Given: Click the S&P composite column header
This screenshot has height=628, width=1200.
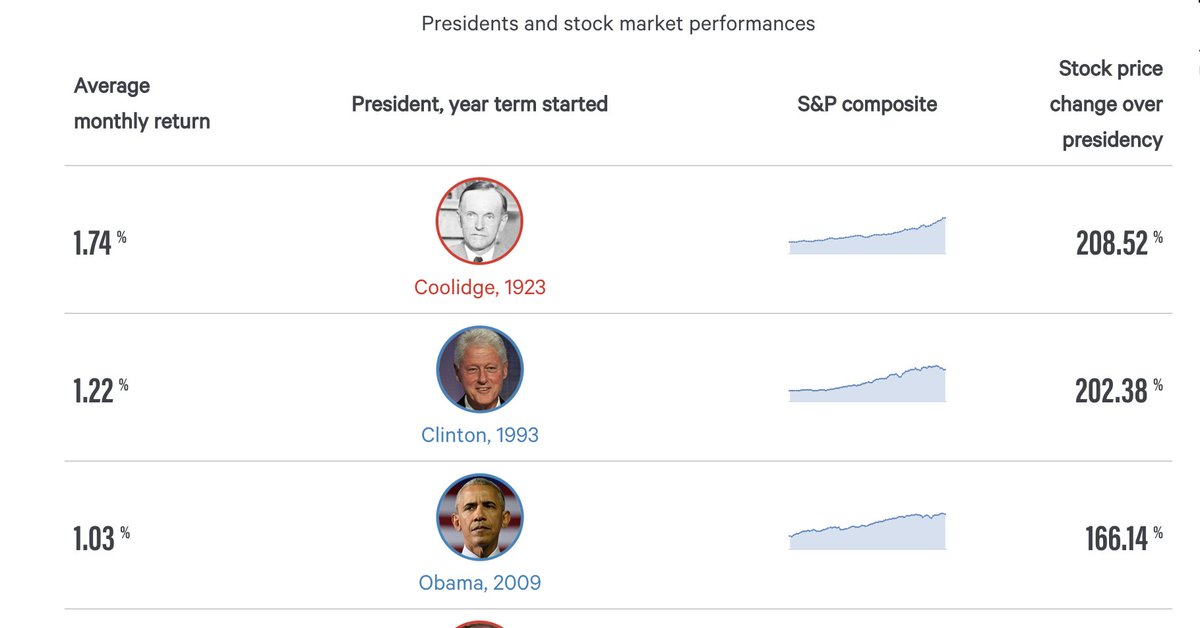Looking at the screenshot, I should [x=867, y=104].
